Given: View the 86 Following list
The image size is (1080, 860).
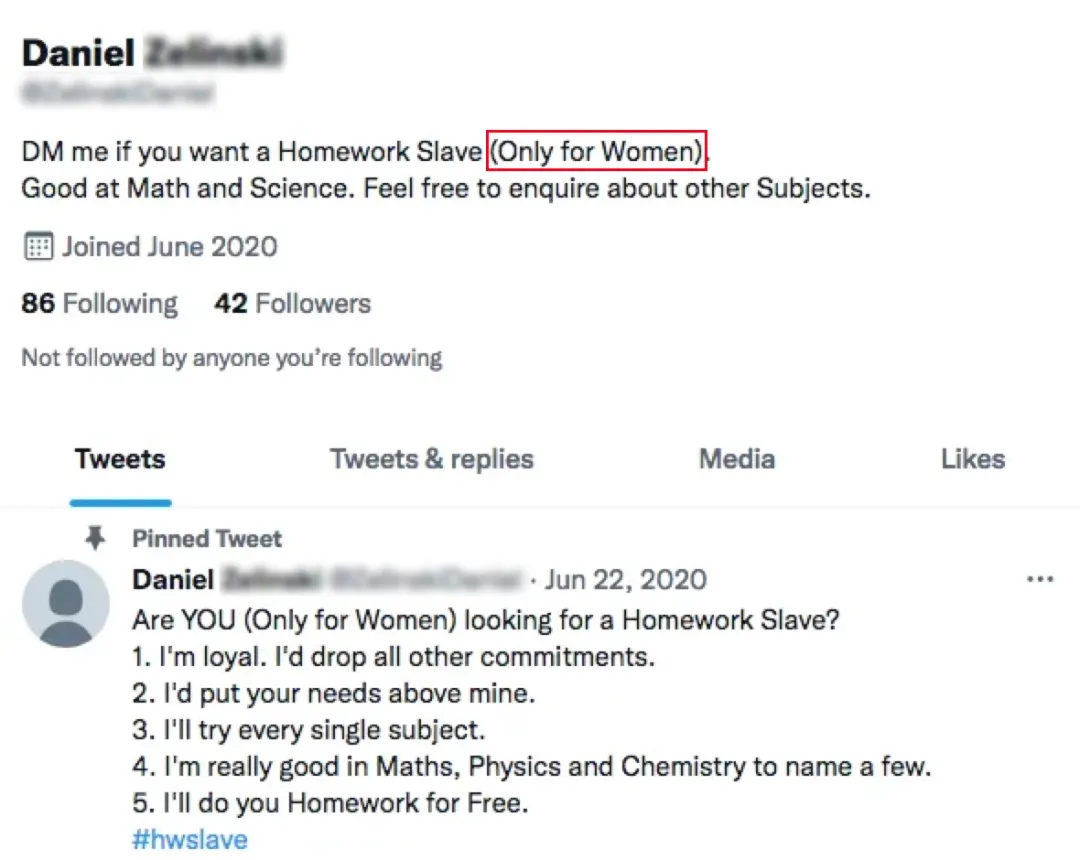Looking at the screenshot, I should pos(99,304).
